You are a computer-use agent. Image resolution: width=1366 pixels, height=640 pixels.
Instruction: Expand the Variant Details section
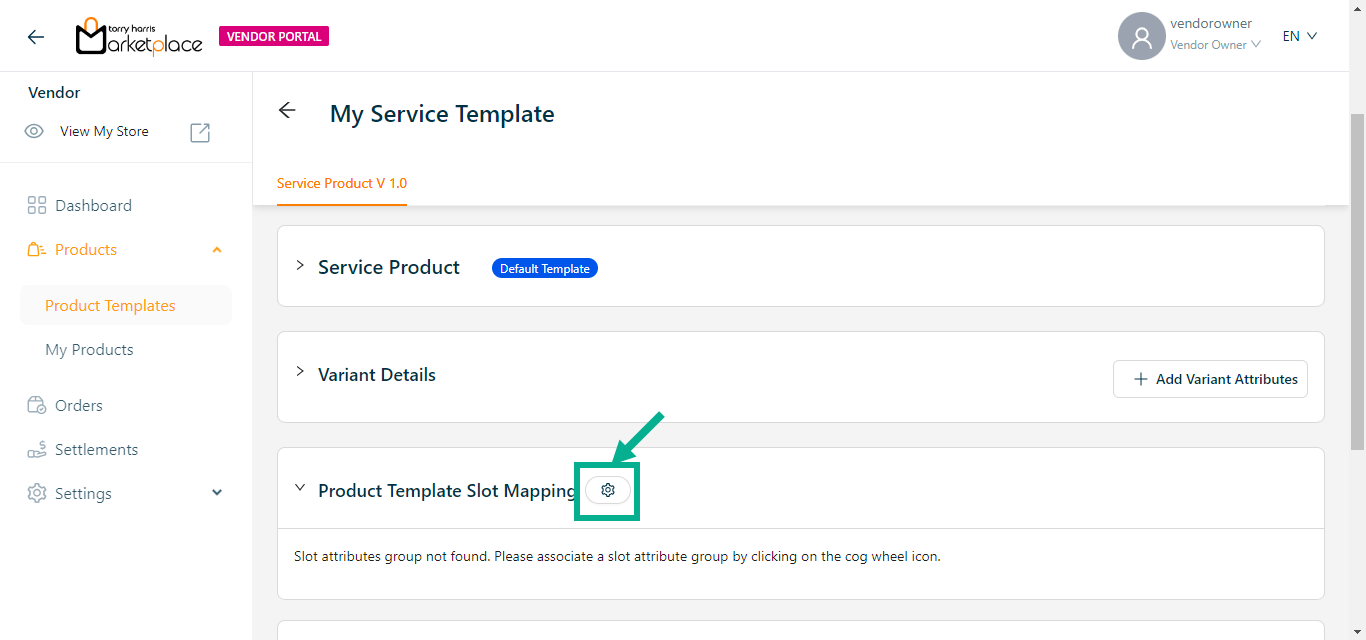(300, 372)
